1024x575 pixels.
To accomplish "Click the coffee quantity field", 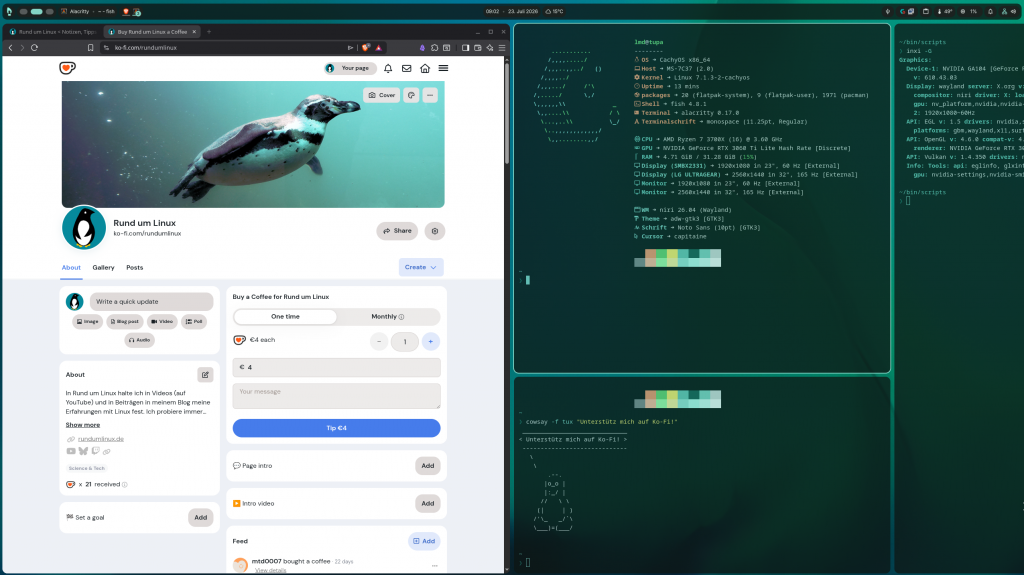I will [x=405, y=342].
